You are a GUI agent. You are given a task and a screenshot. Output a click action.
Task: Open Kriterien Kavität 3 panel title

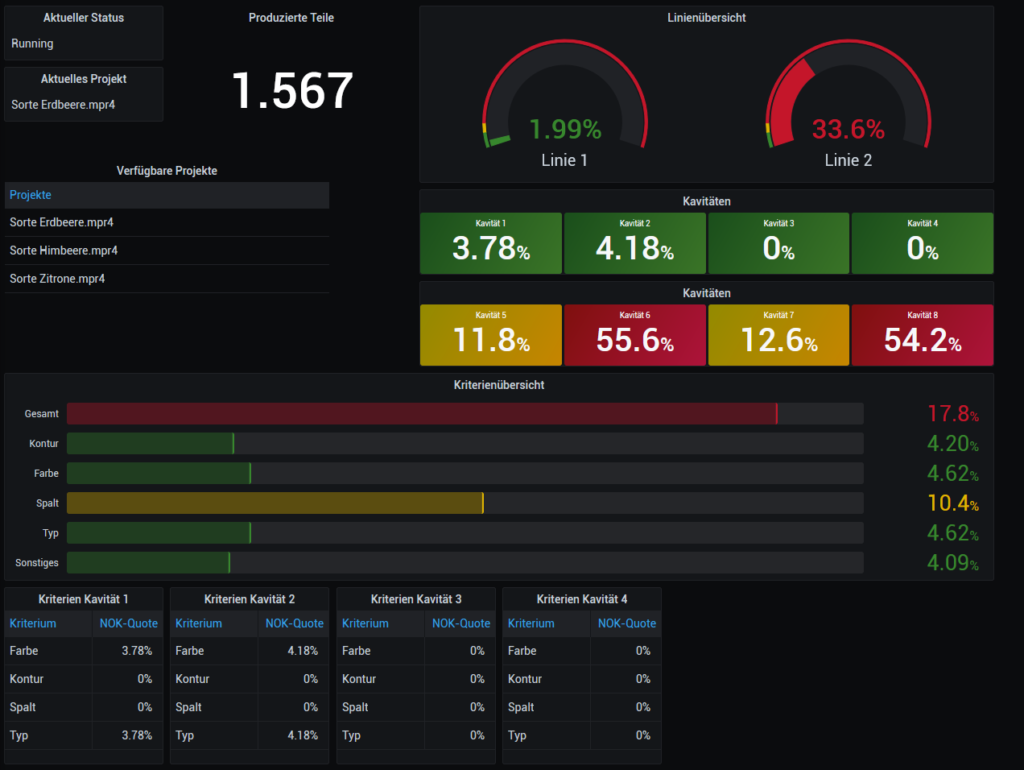416,600
